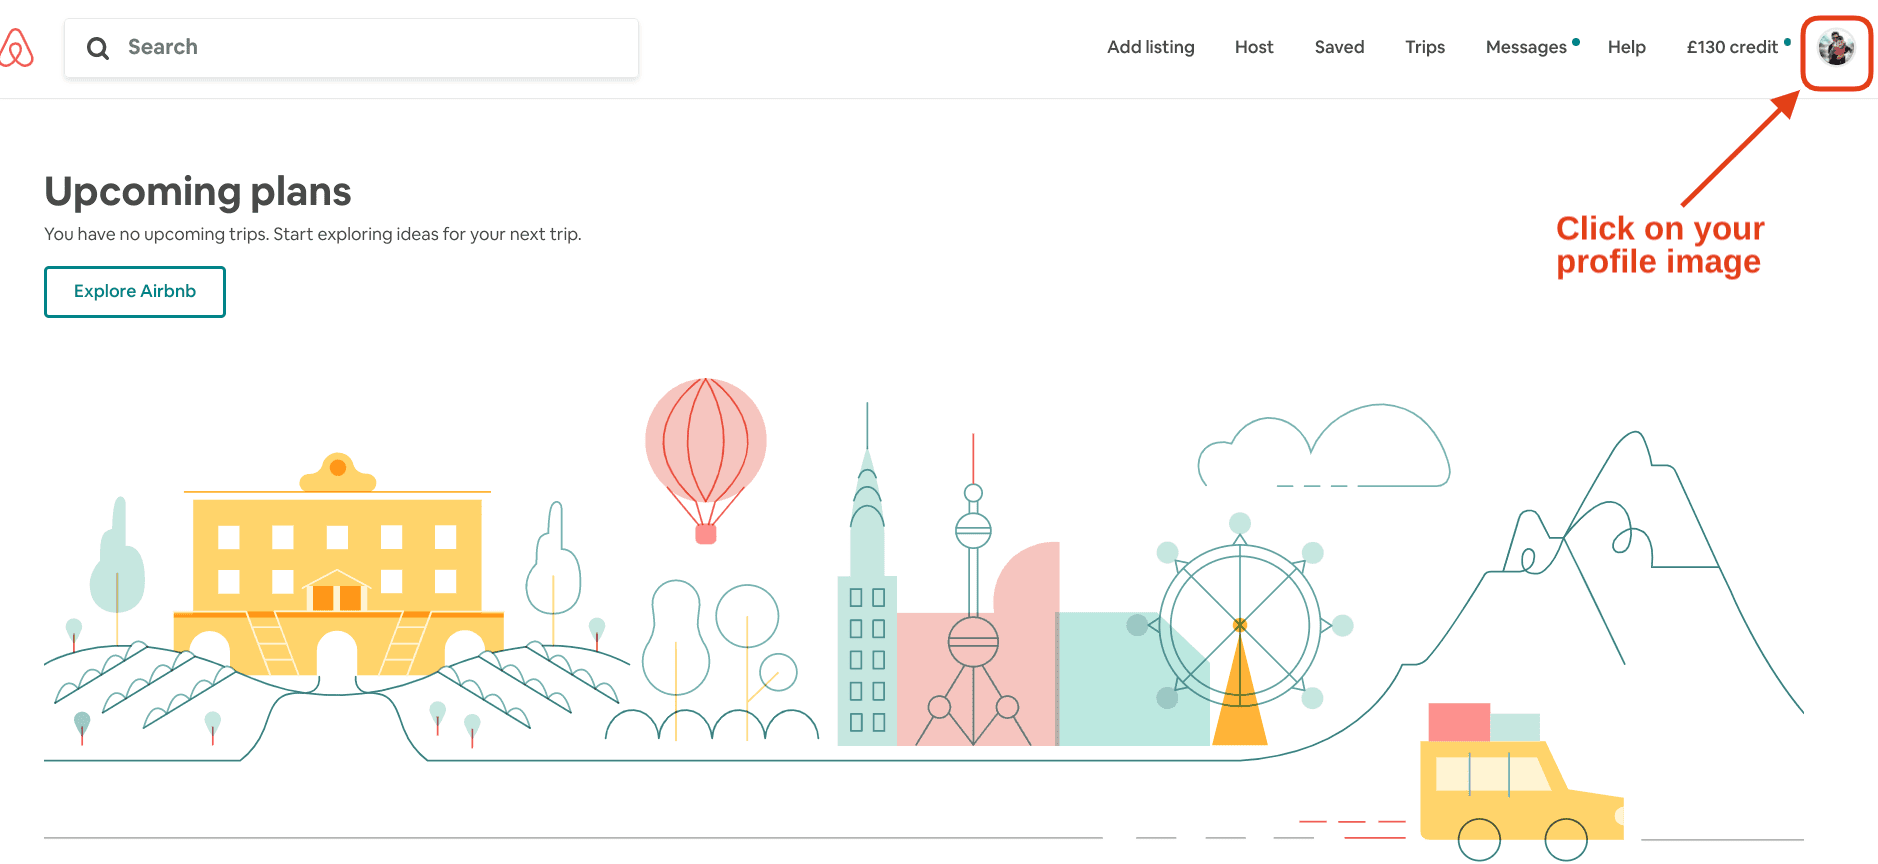1878x864 pixels.
Task: Open Add listing in navigation
Action: click(x=1150, y=47)
